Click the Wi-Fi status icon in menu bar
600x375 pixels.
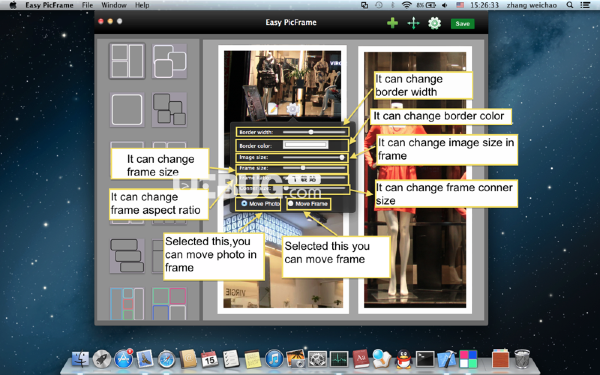406,5
